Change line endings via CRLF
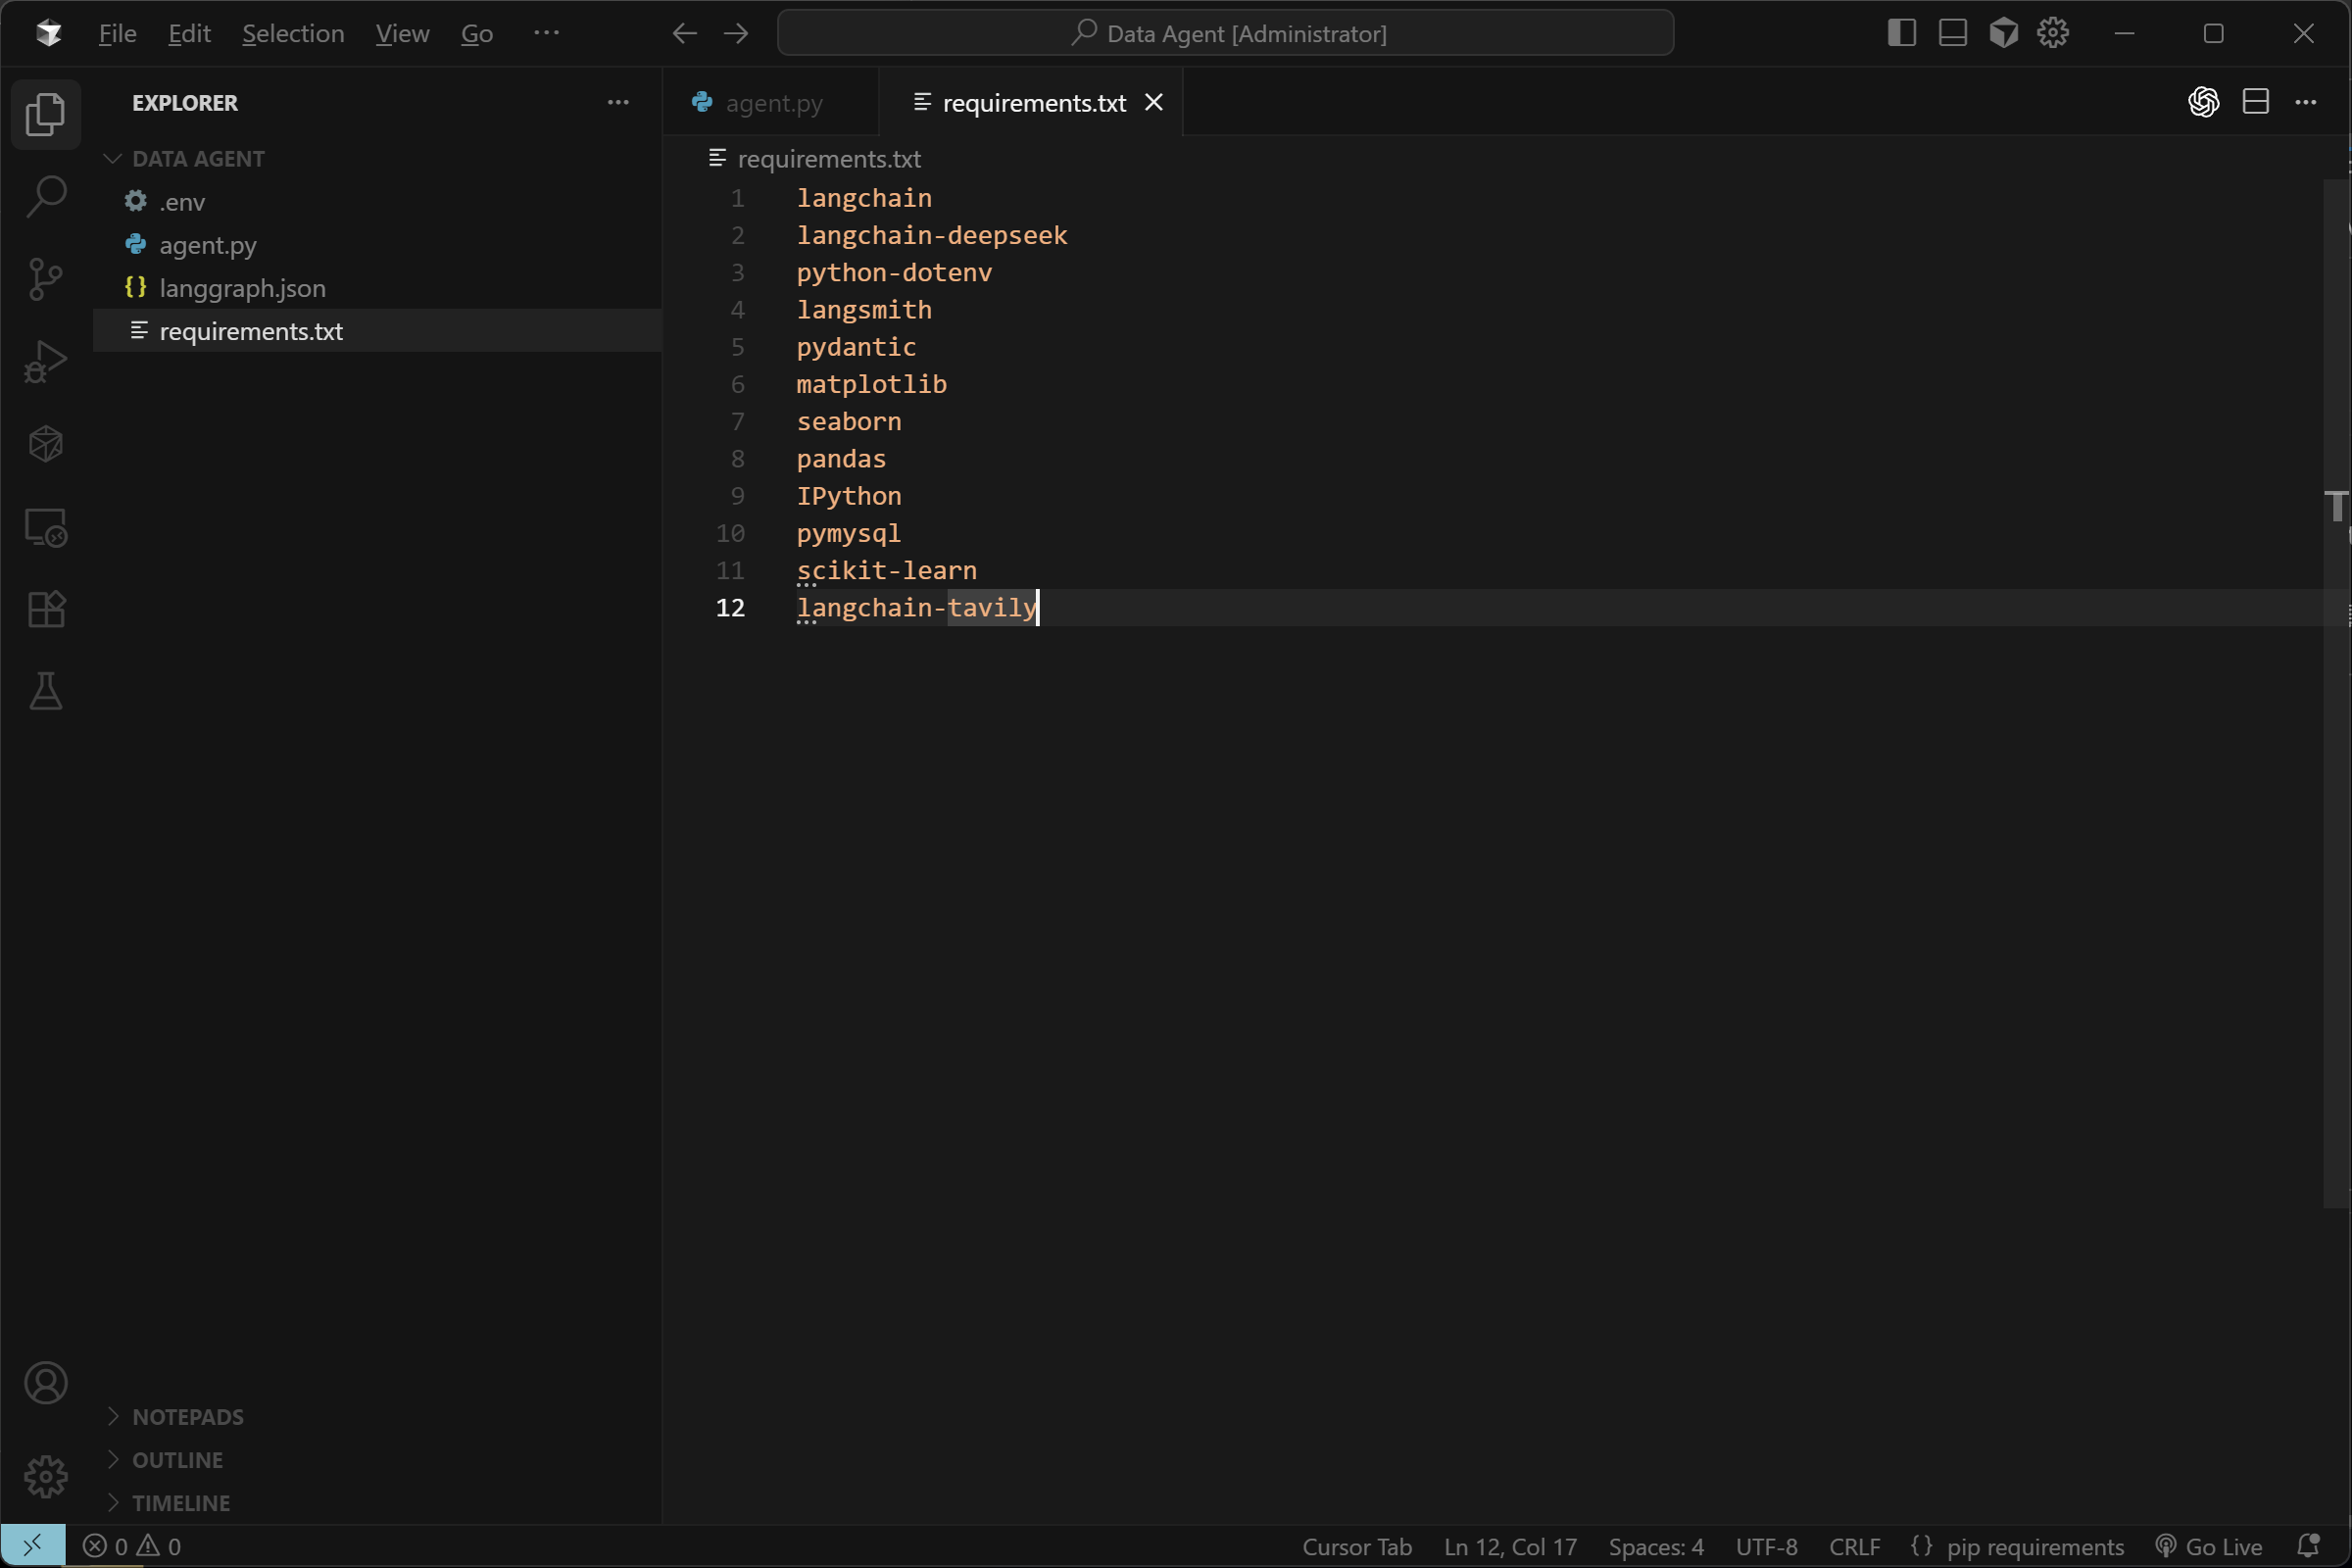Image resolution: width=2352 pixels, height=1568 pixels. (x=1854, y=1547)
